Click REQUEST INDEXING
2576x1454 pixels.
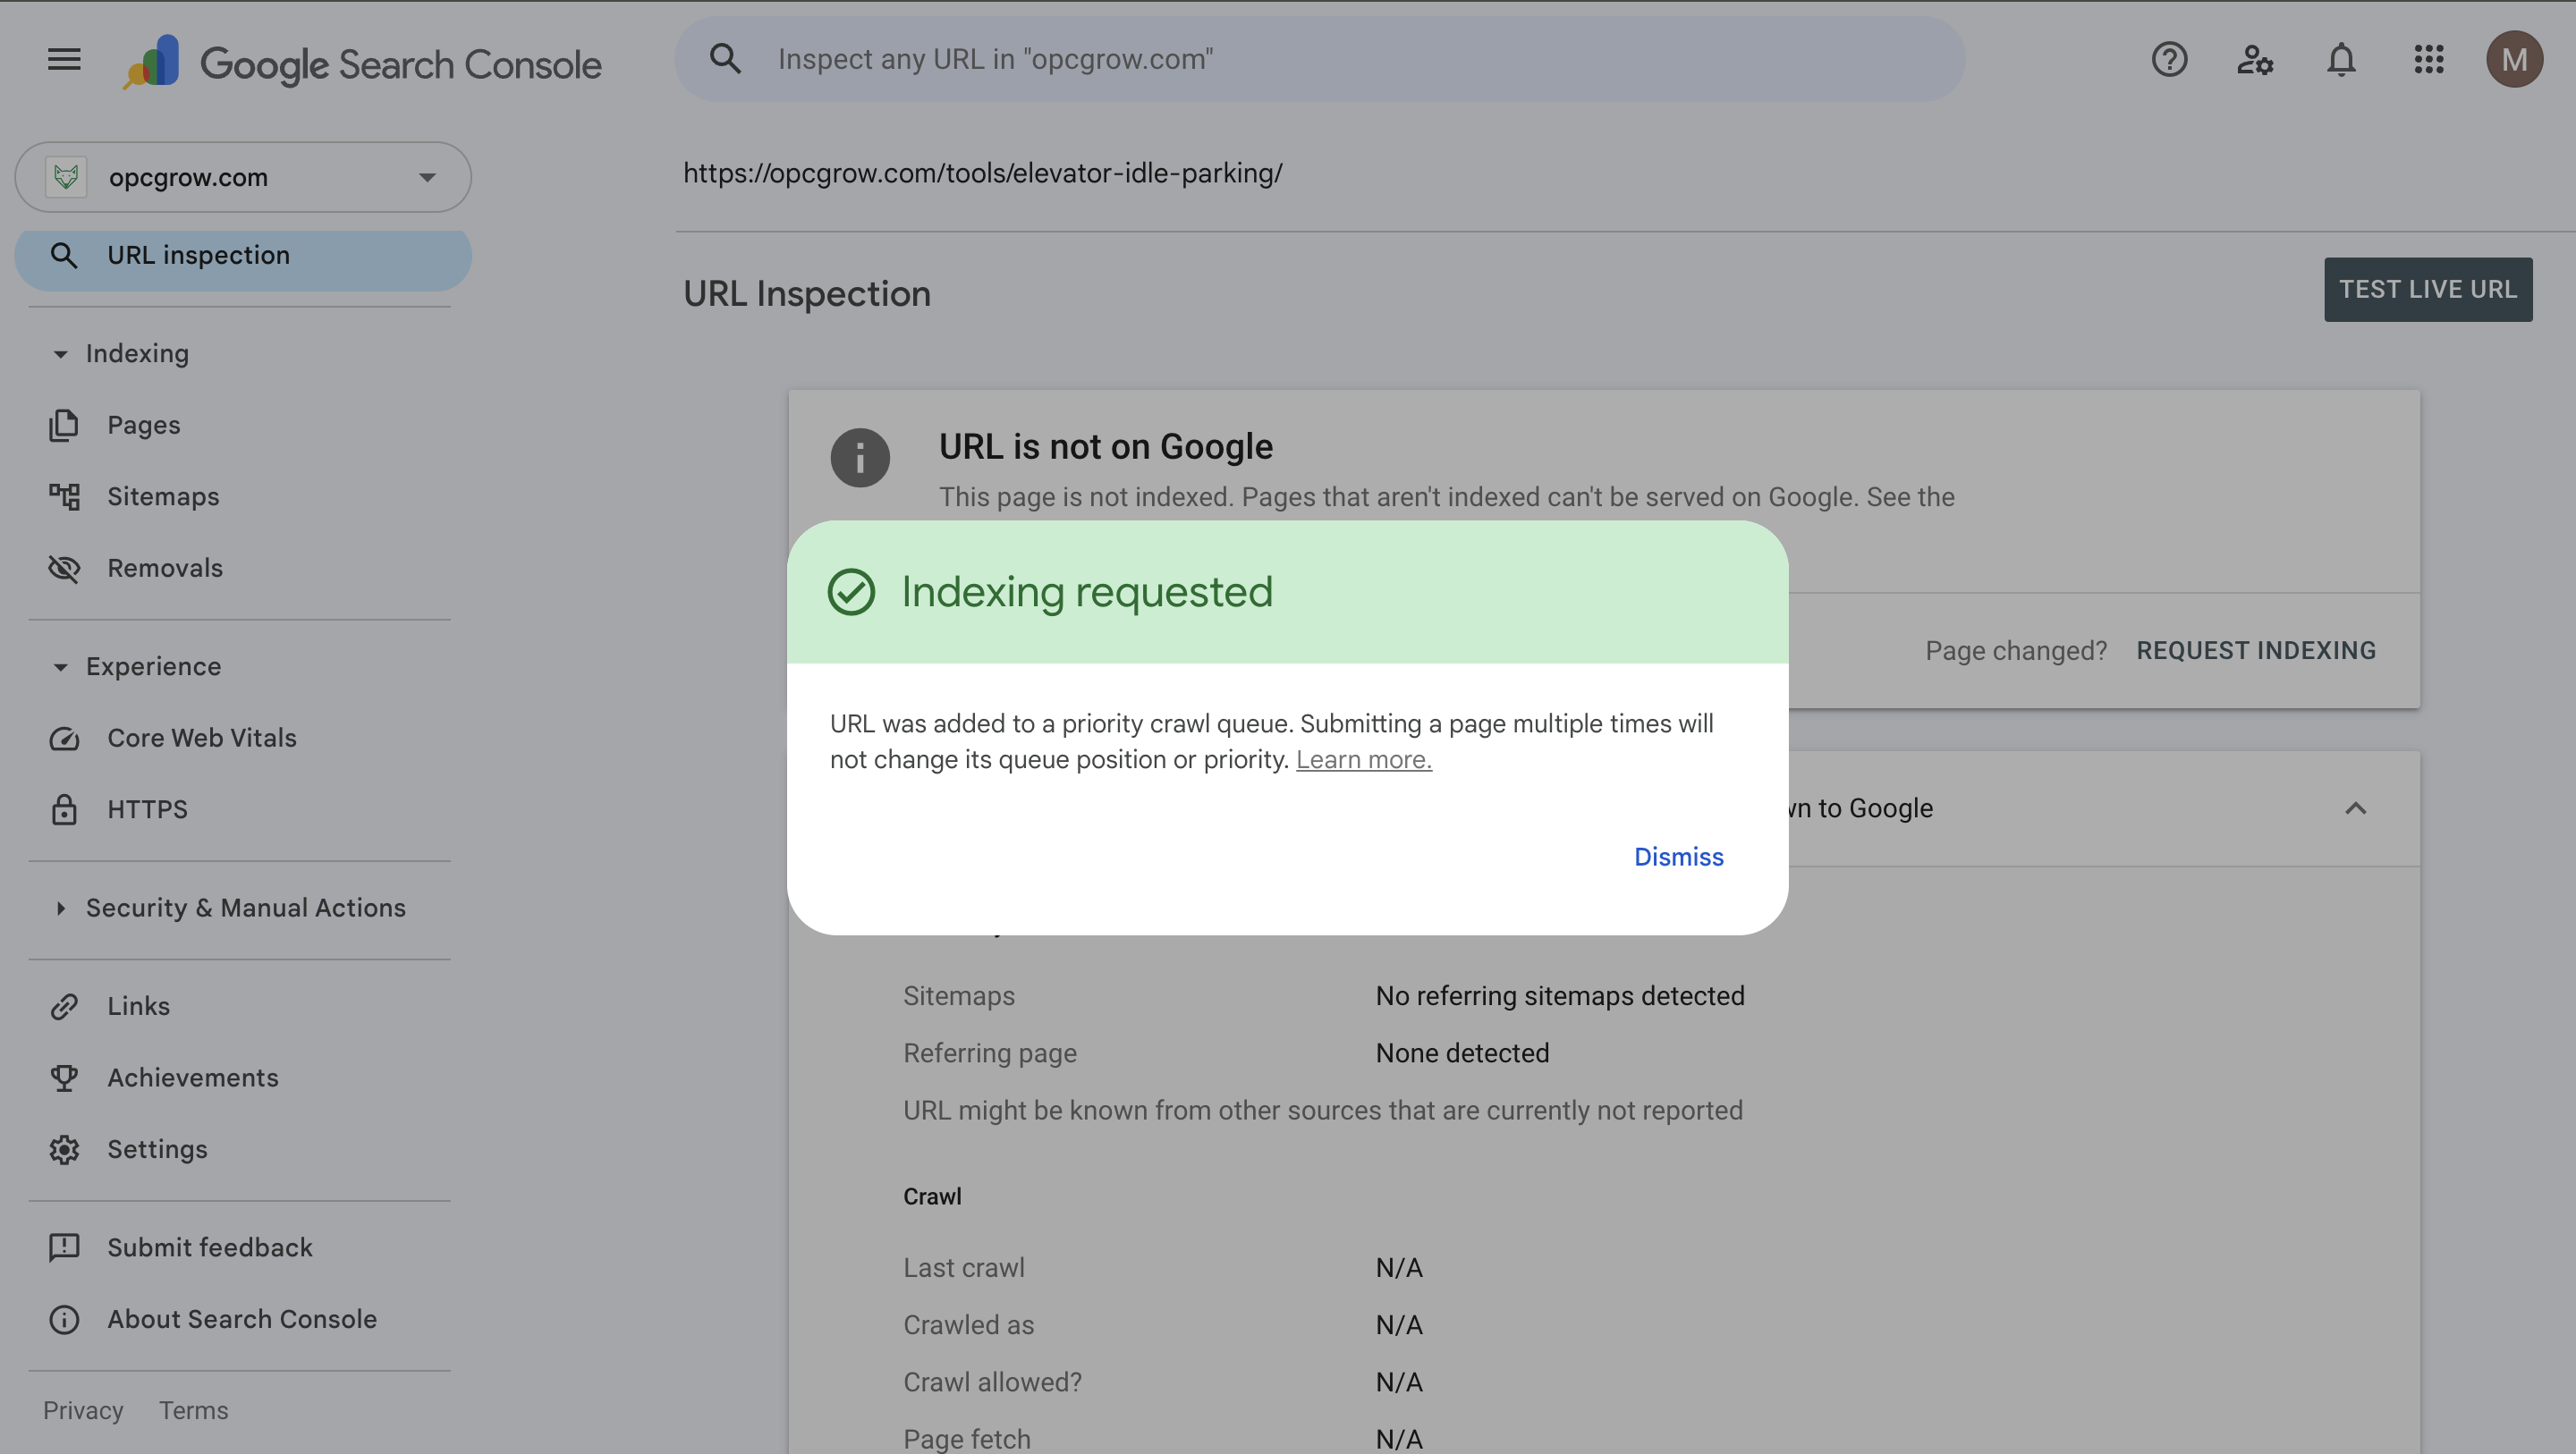[2256, 651]
